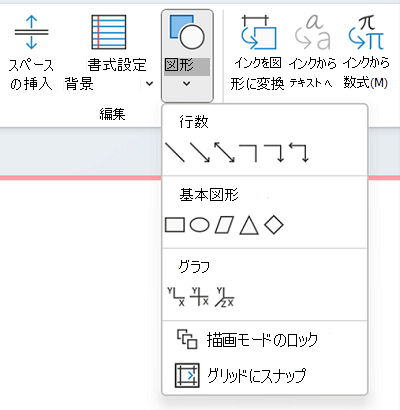Click the 基本図形 section heading
The width and height of the screenshot is (400, 410).
[x=209, y=195]
